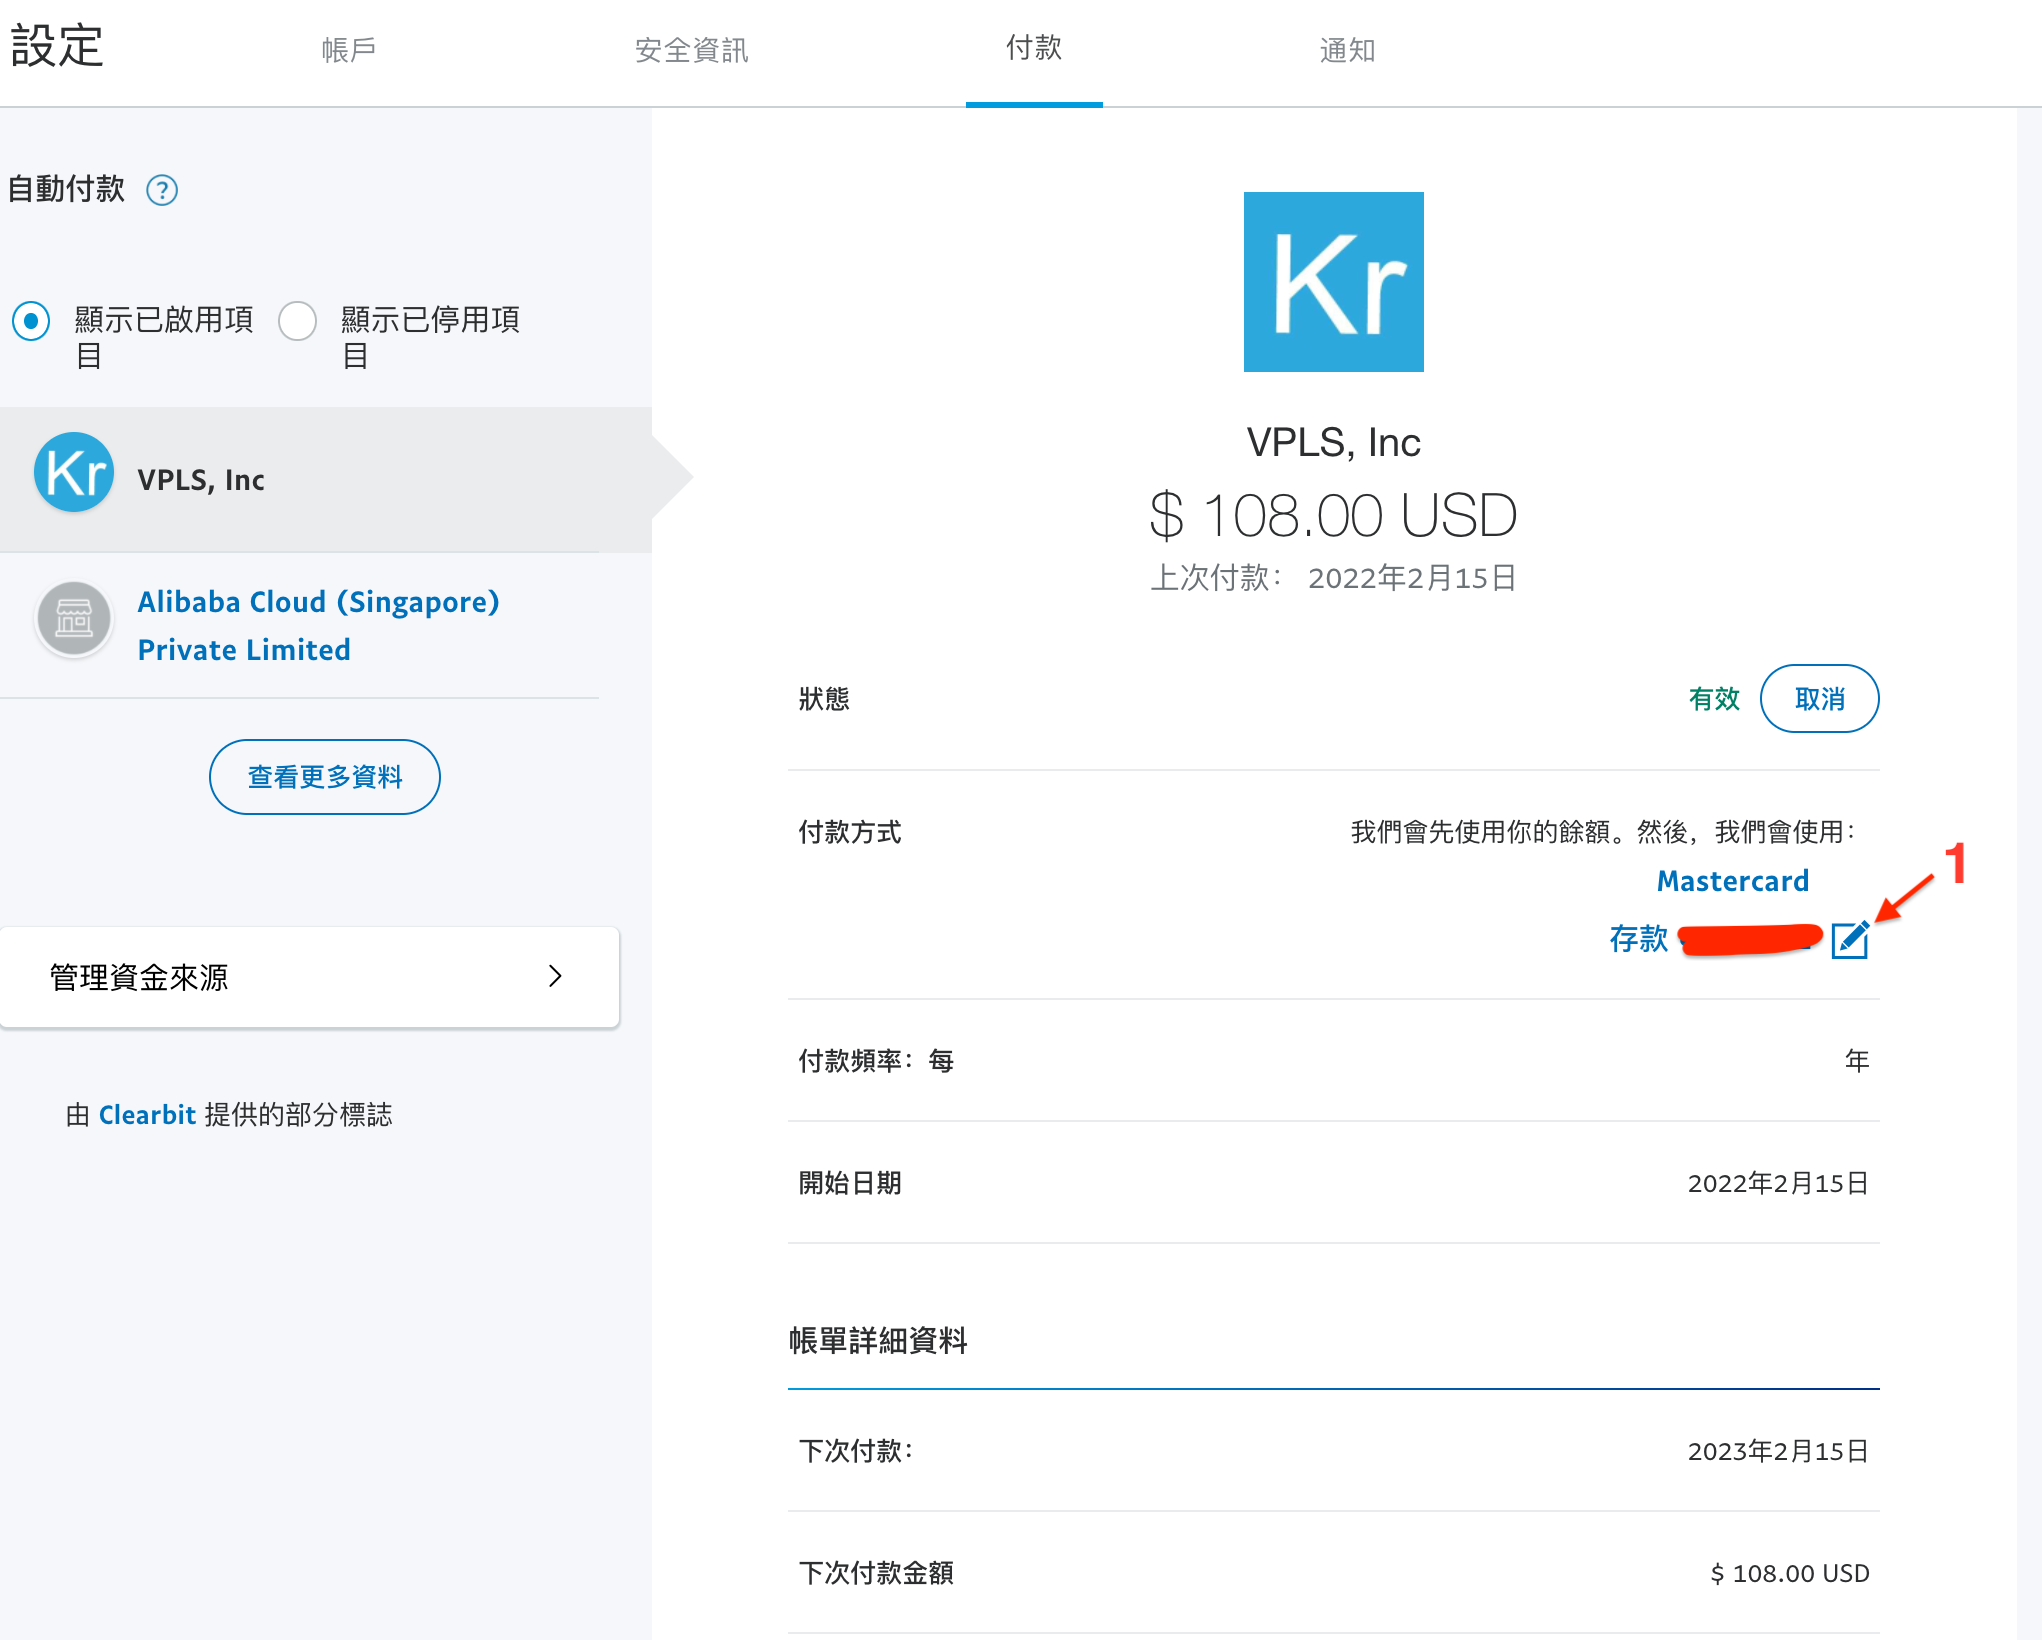Screen dimensions: 2042x1640
Task: Click the 我們會先使用你的餘額 description text
Action: [x=1602, y=832]
